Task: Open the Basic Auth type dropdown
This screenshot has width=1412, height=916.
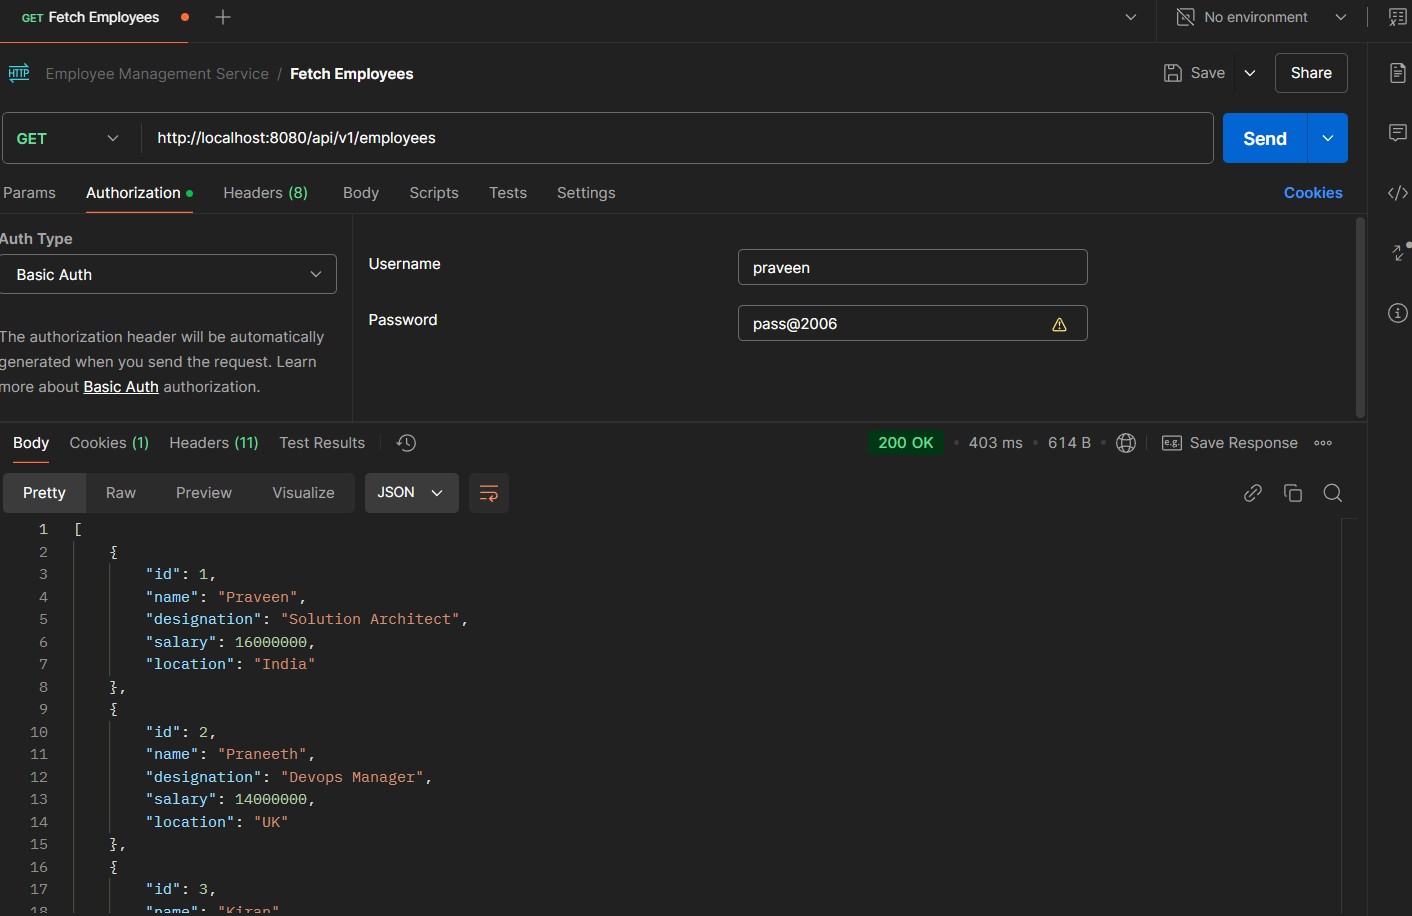Action: [168, 274]
